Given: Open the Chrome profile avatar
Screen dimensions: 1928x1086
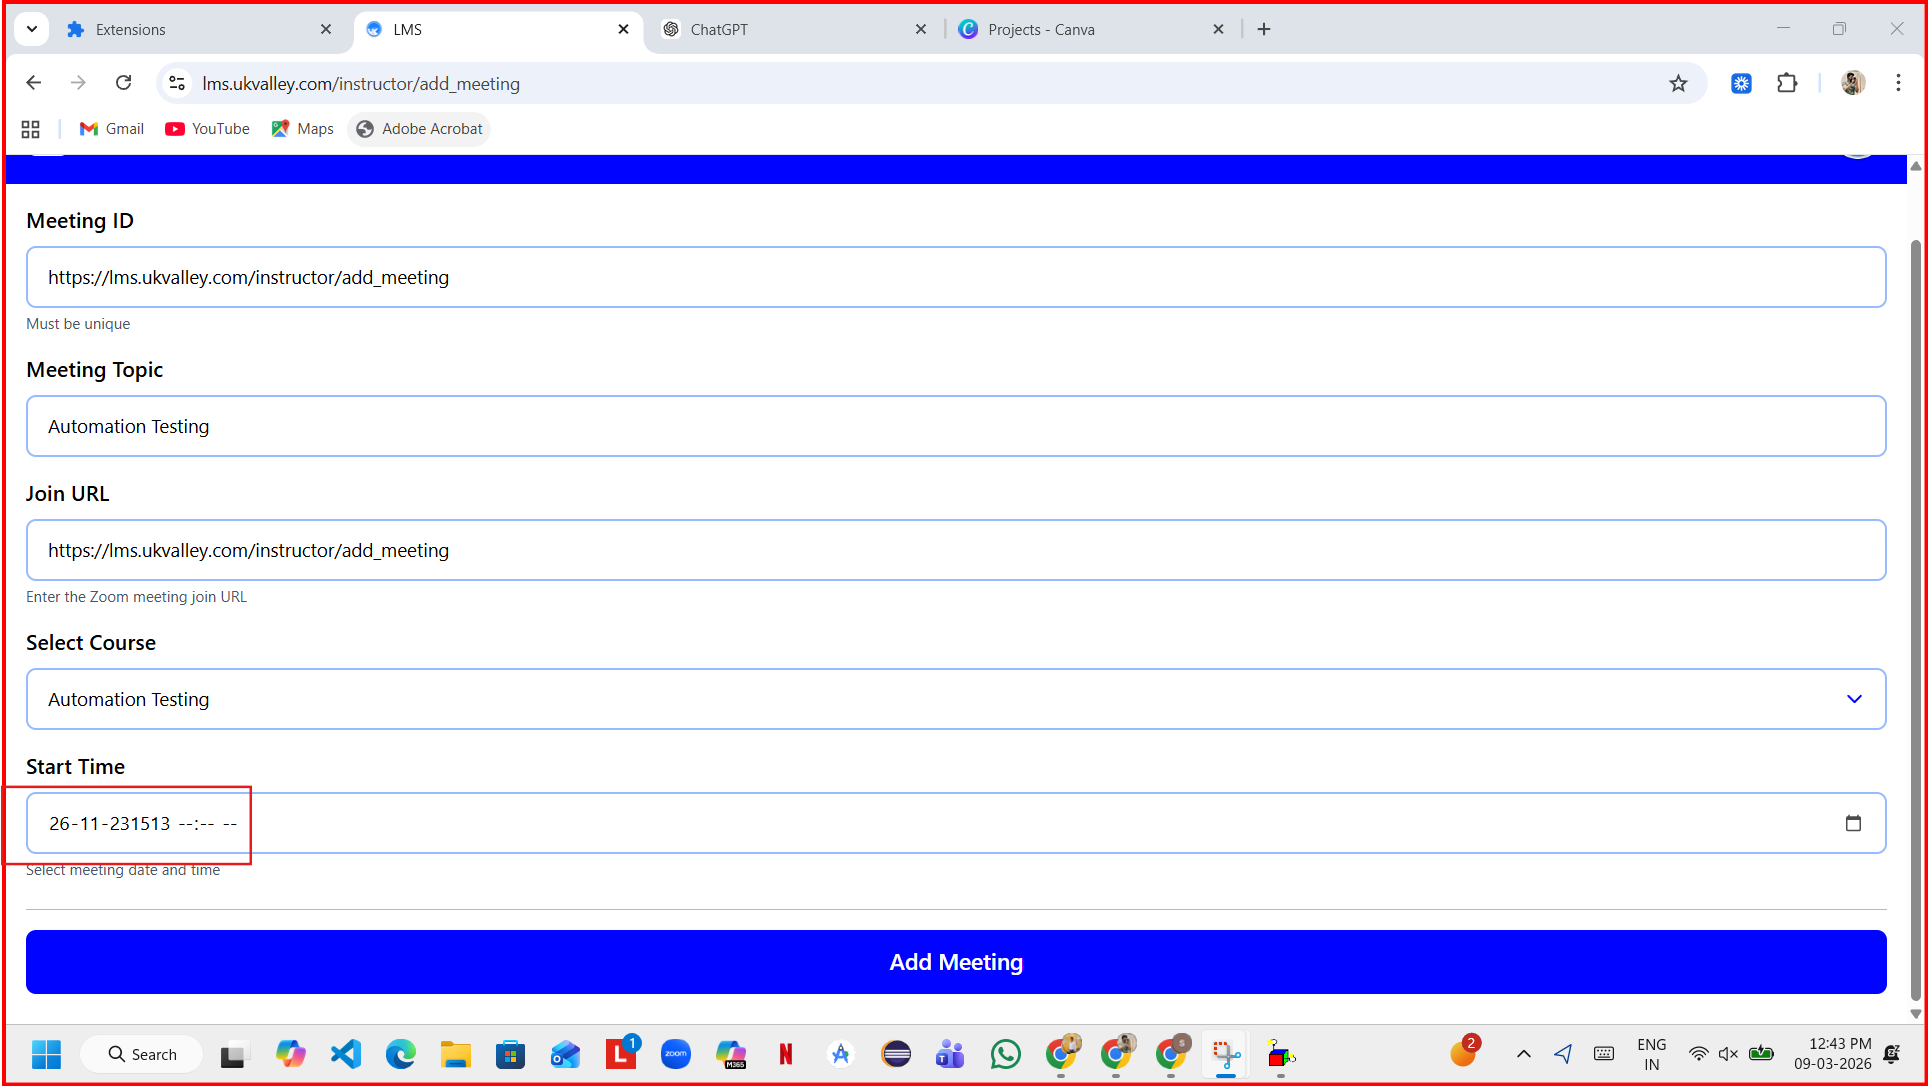Looking at the screenshot, I should pos(1852,84).
